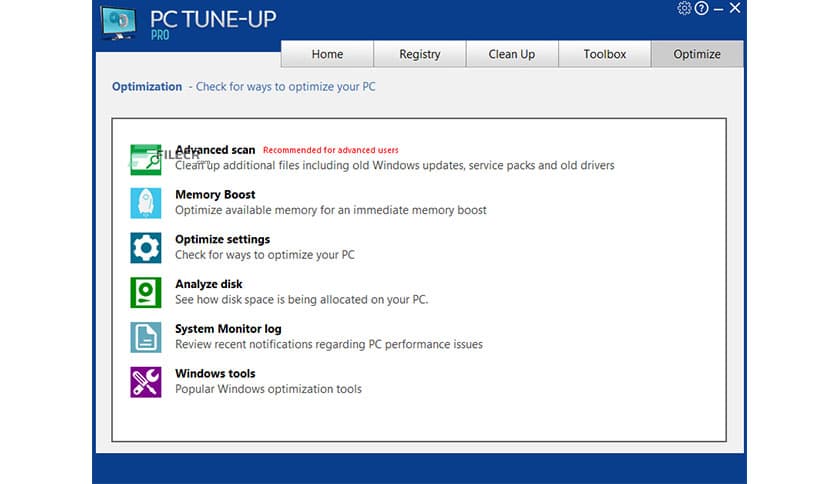836x484 pixels.
Task: Start Analyze disk
Action: [209, 284]
